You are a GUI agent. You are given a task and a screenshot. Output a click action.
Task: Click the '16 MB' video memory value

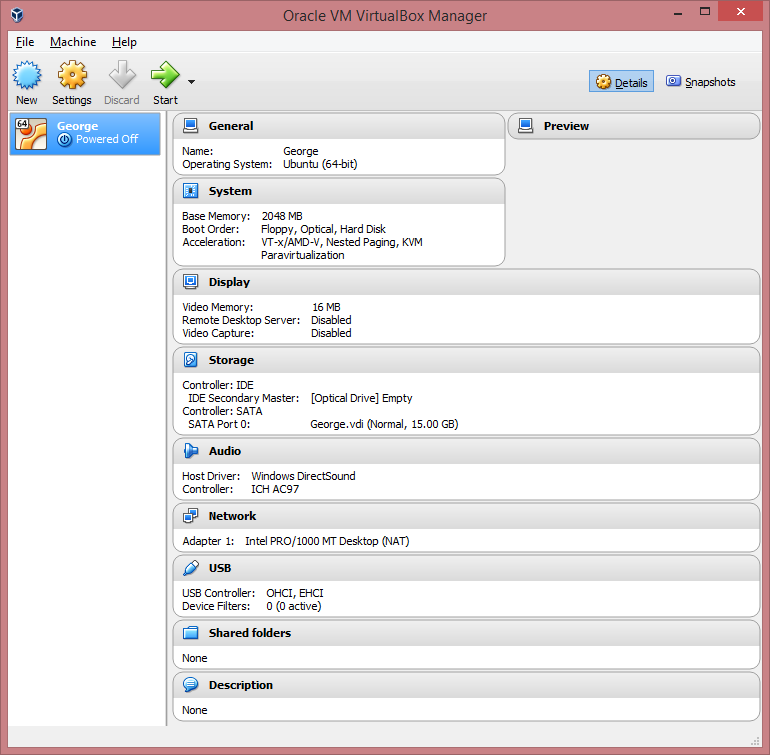[326, 307]
